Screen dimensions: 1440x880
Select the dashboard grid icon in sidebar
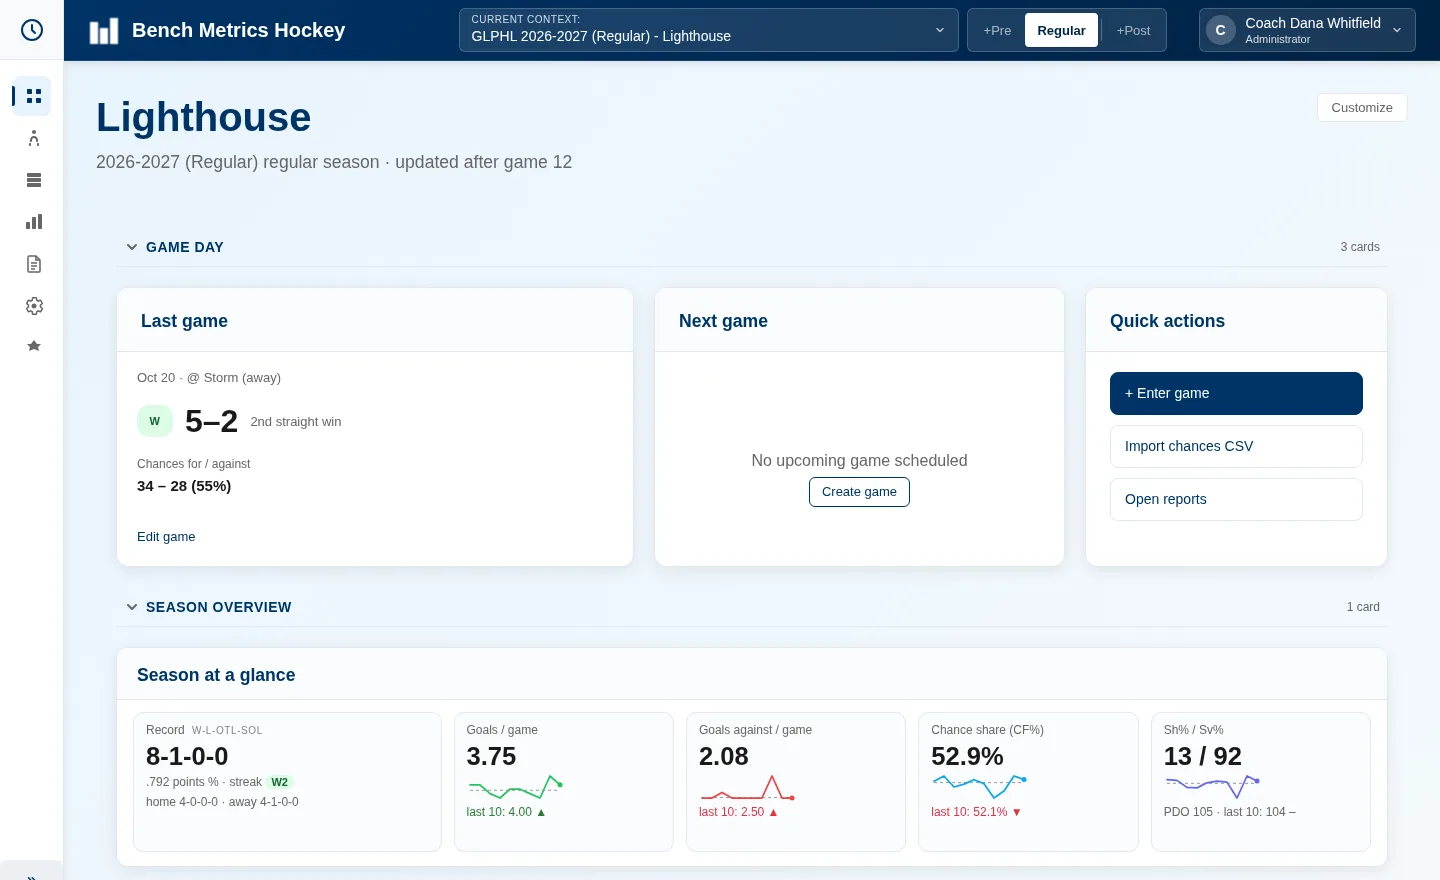click(34, 96)
